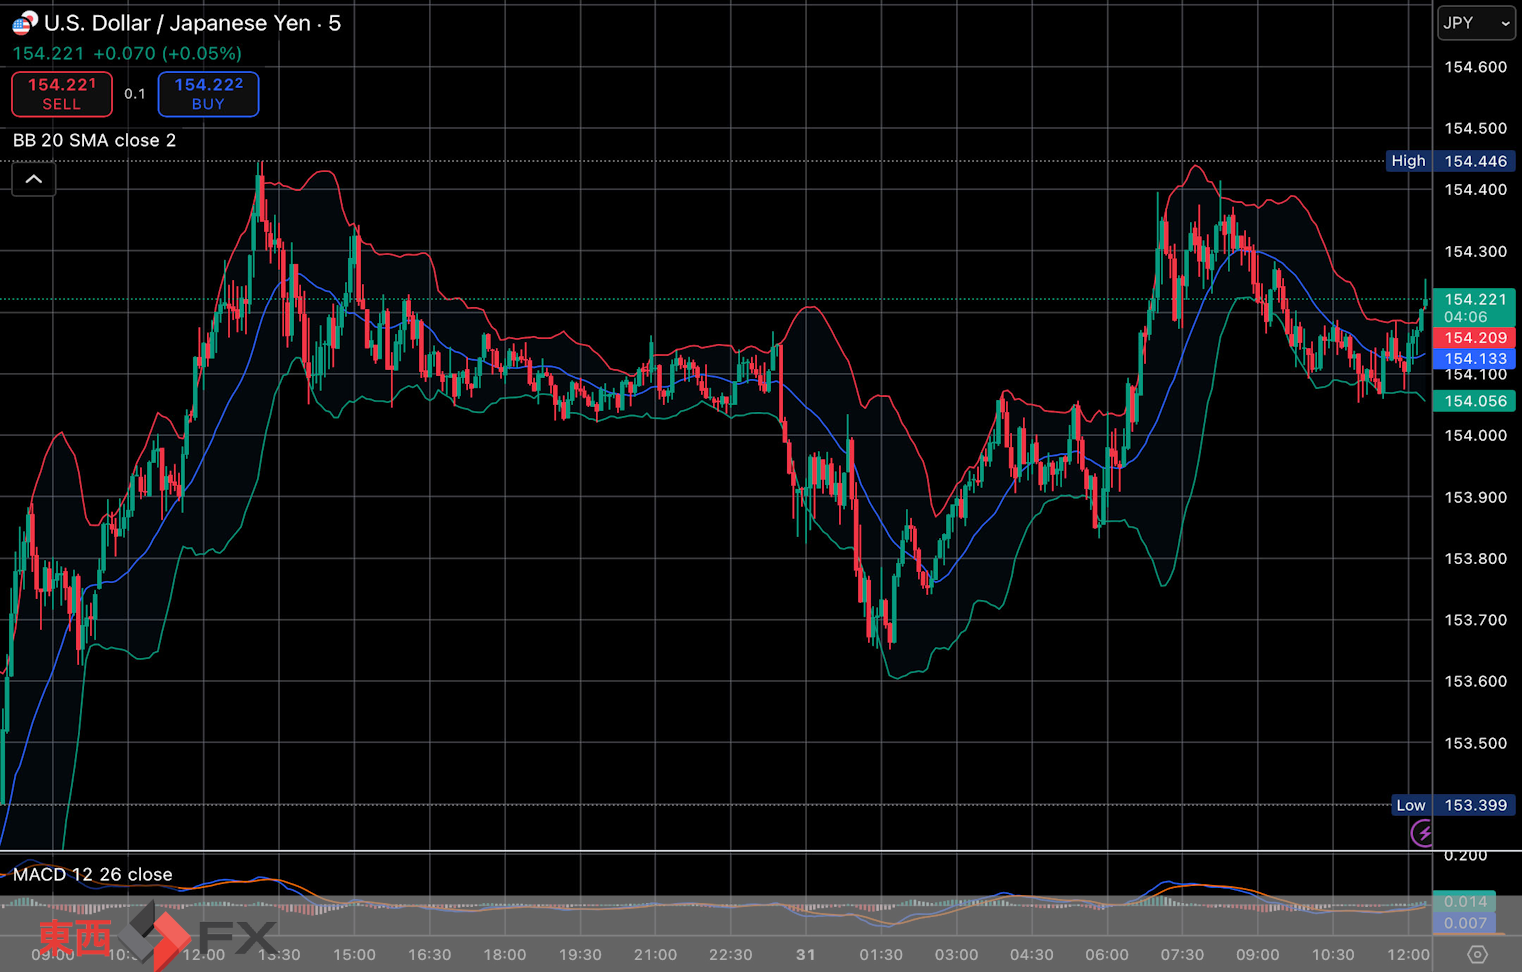Collapse the indicator legend with chevron
The height and width of the screenshot is (972, 1522).
[34, 179]
